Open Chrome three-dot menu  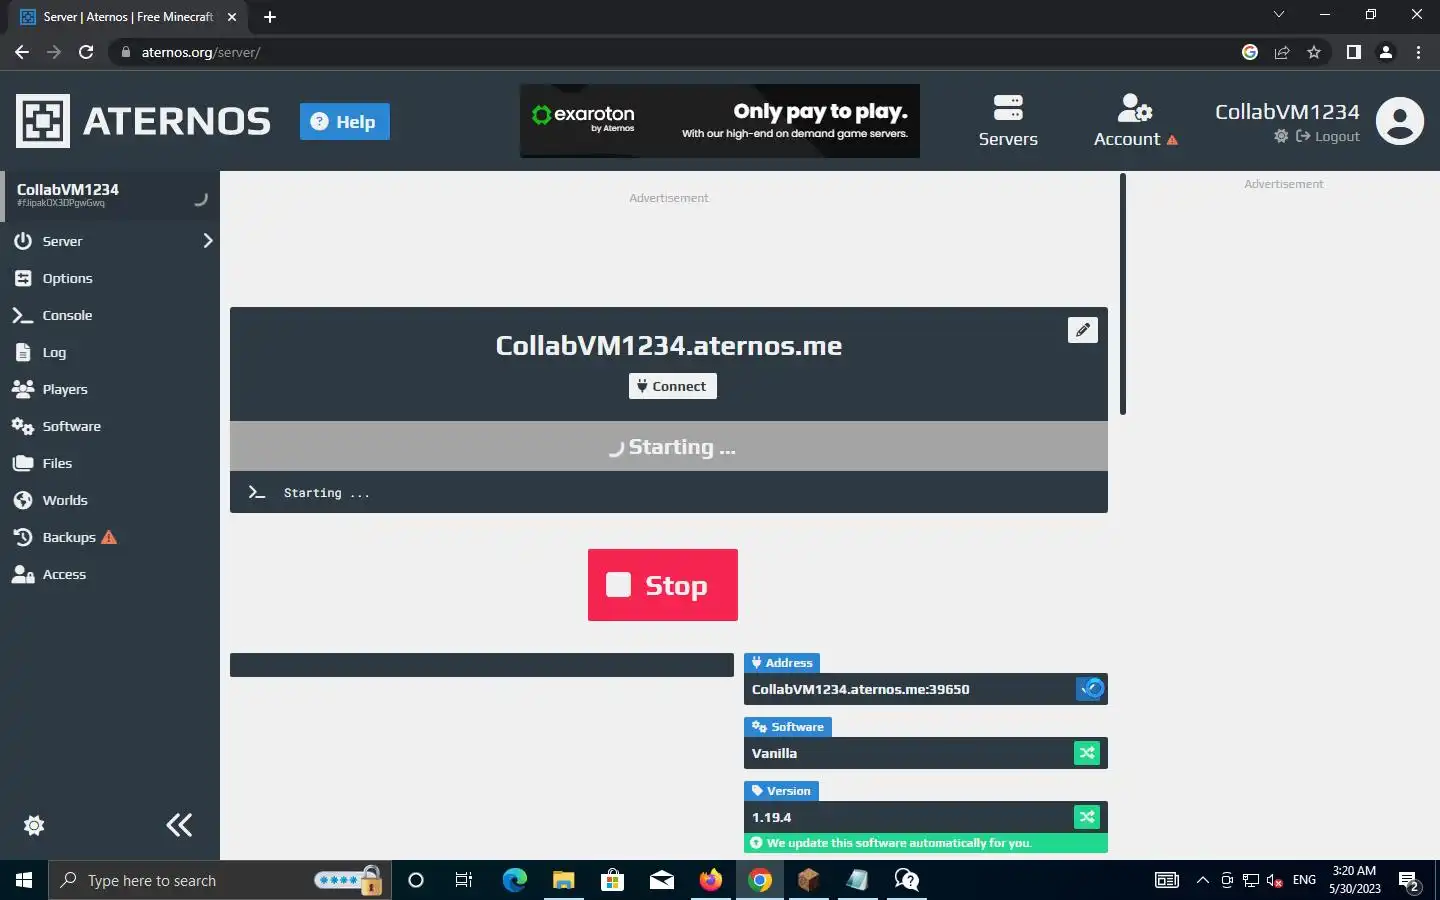point(1418,52)
